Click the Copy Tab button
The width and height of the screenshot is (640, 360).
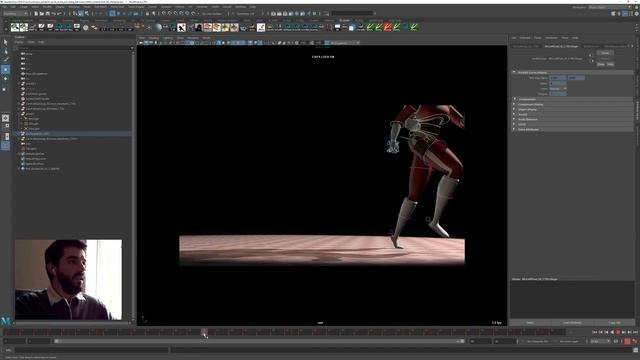click(614, 322)
